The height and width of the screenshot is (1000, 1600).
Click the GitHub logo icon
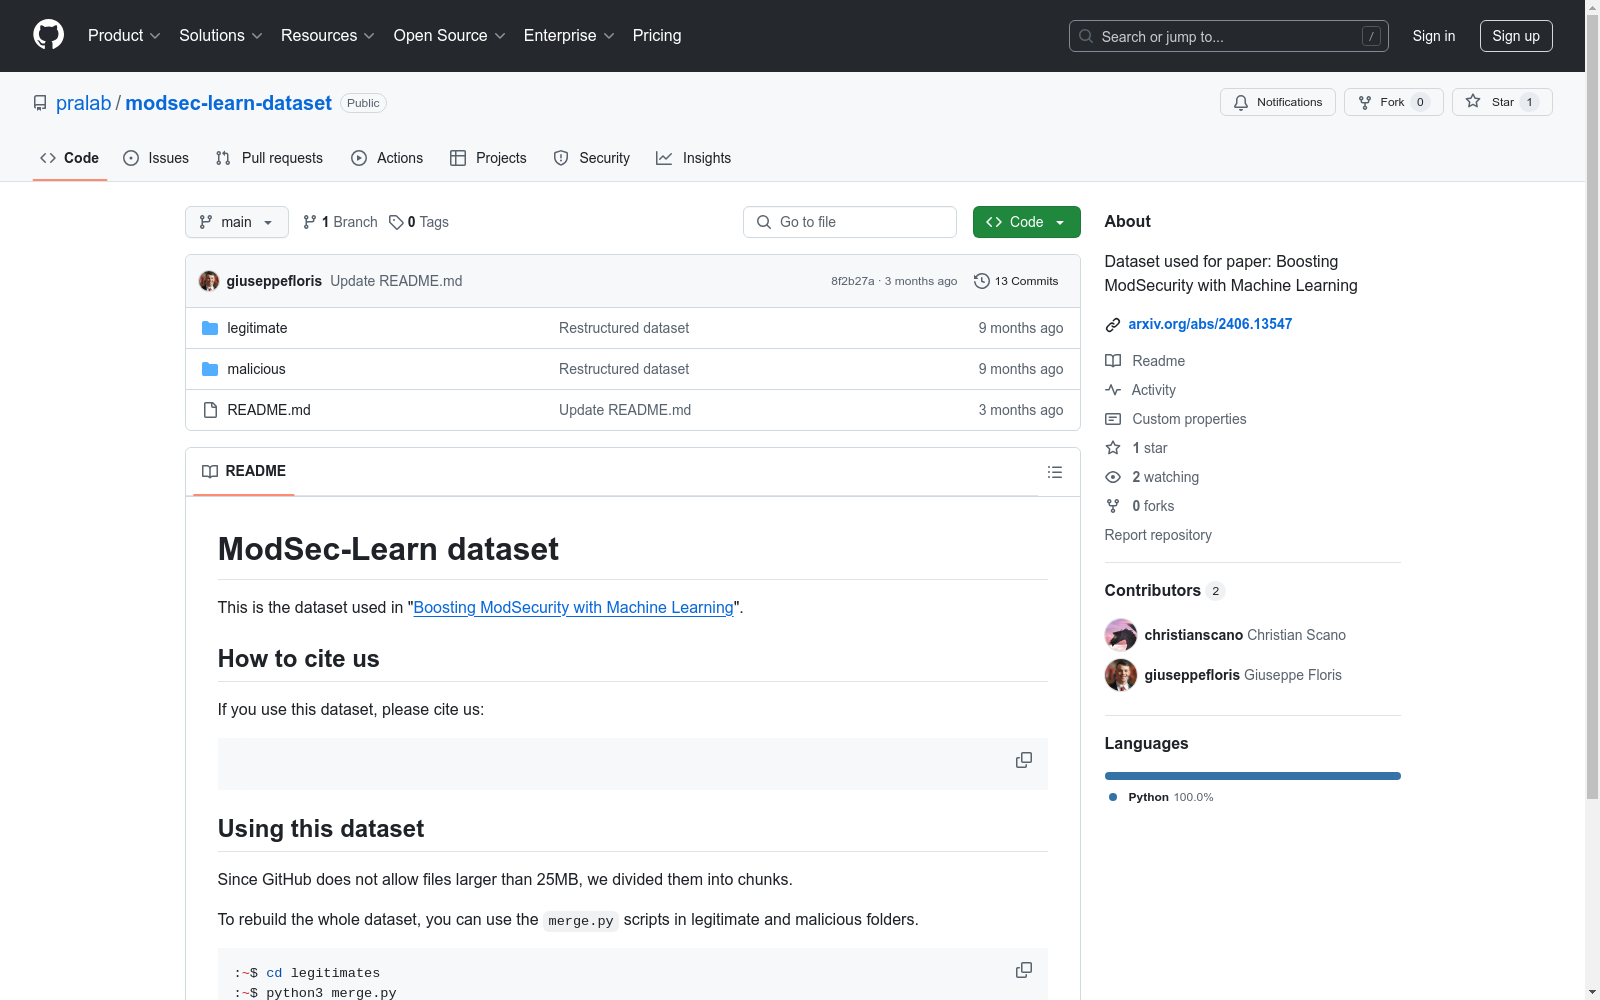coord(48,35)
